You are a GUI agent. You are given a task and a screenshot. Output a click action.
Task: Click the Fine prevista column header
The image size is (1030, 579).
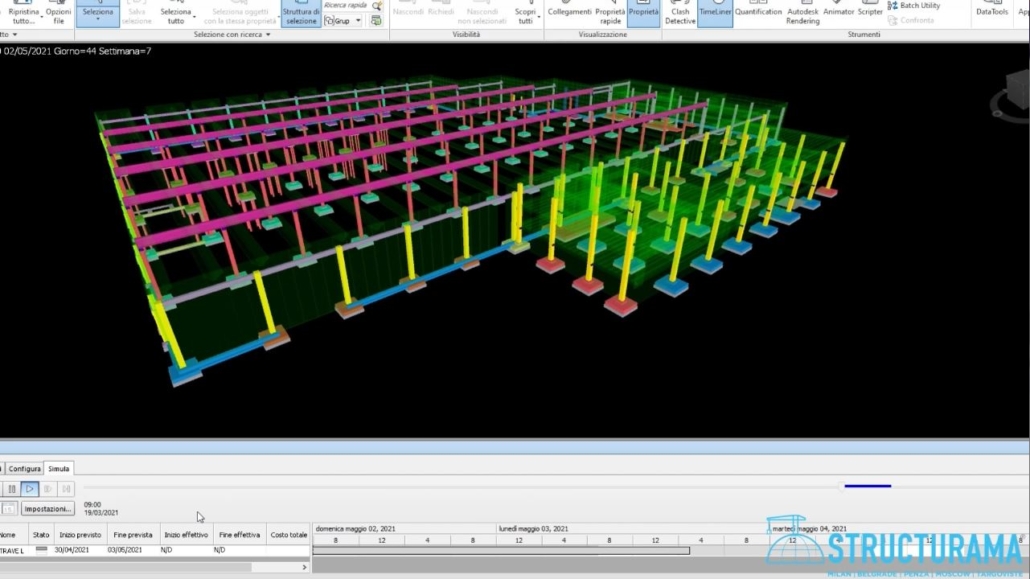[x=133, y=535]
